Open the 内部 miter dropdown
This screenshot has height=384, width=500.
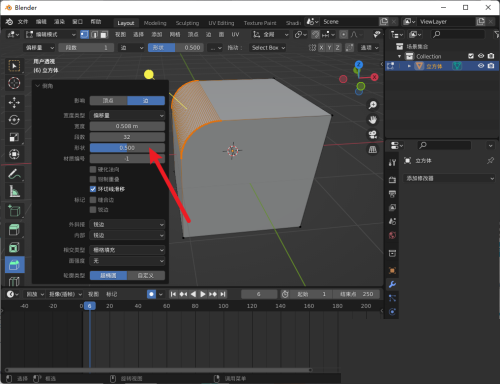coord(127,235)
